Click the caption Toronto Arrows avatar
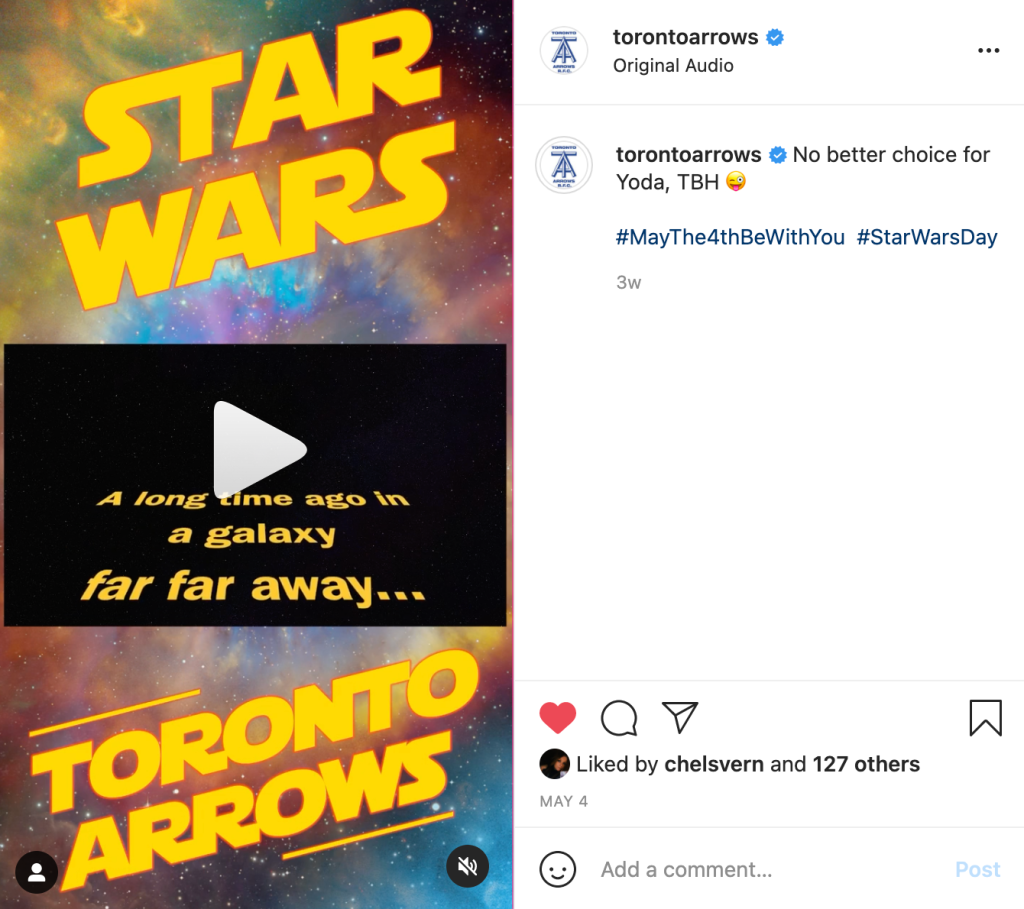This screenshot has width=1024, height=909. (x=564, y=164)
